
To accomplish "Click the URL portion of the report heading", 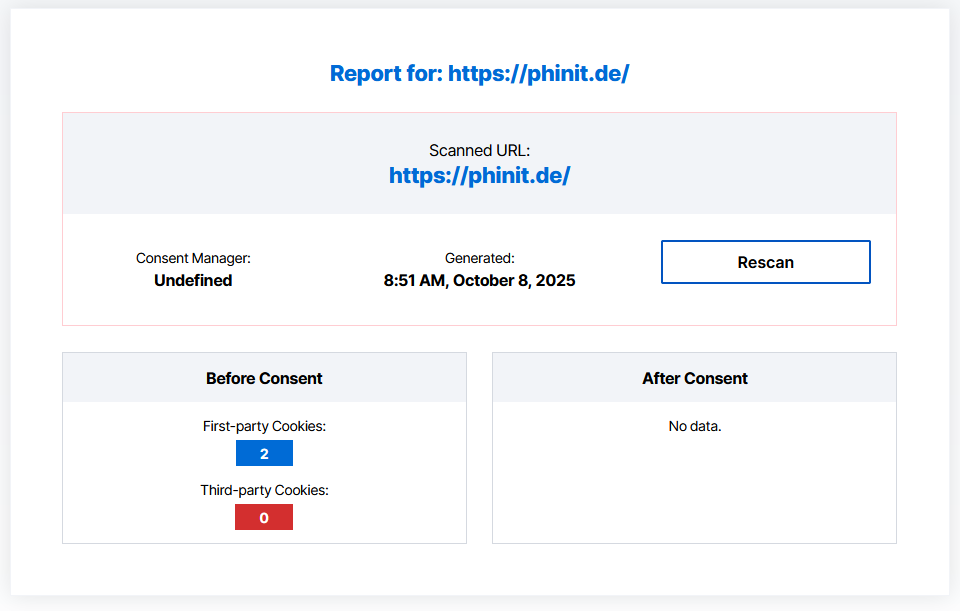I will coord(538,74).
